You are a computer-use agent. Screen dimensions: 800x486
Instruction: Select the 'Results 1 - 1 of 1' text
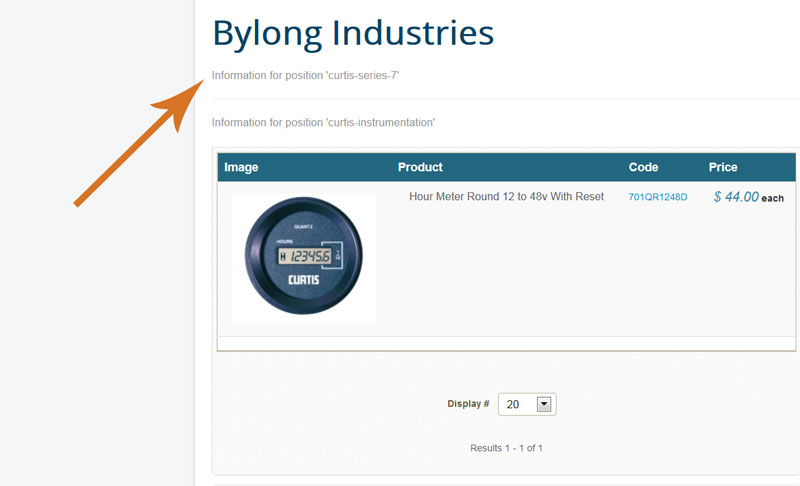pyautogui.click(x=506, y=448)
